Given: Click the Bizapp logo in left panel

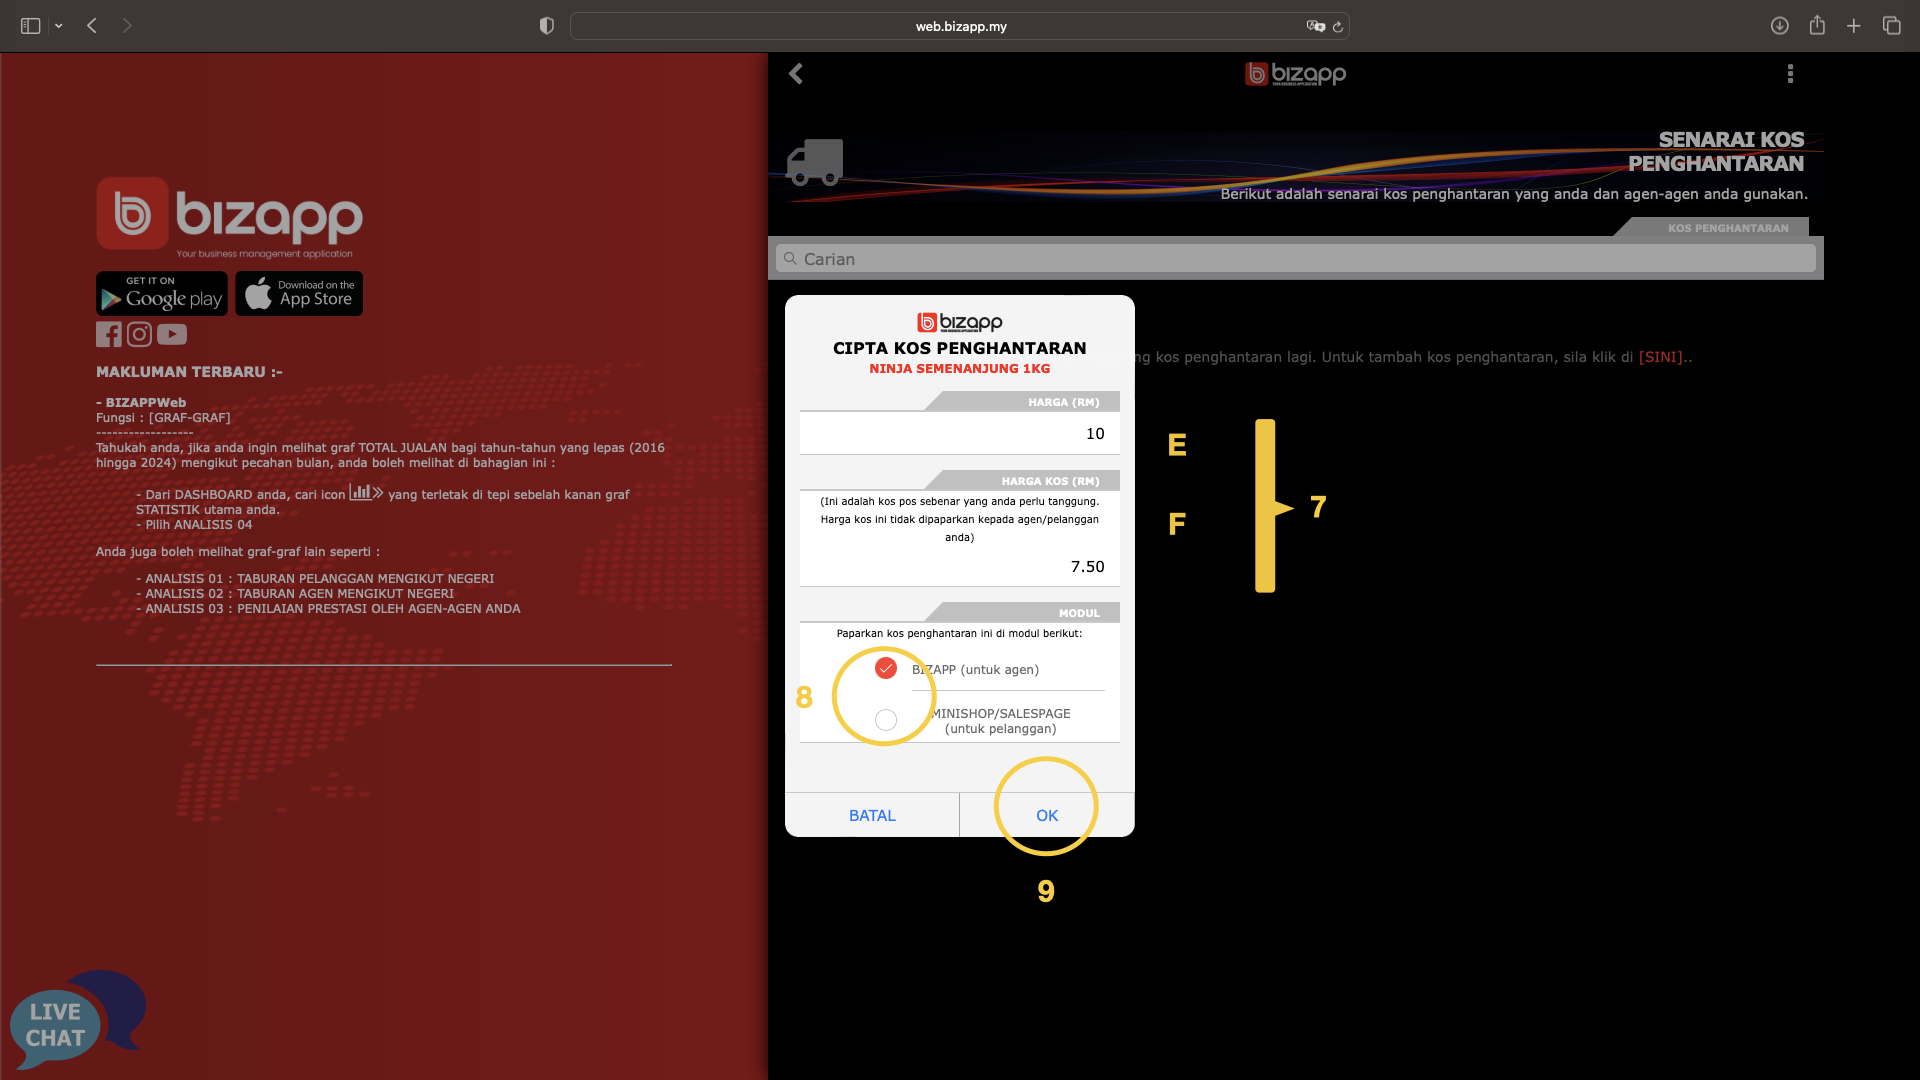Looking at the screenshot, I should (x=230, y=216).
